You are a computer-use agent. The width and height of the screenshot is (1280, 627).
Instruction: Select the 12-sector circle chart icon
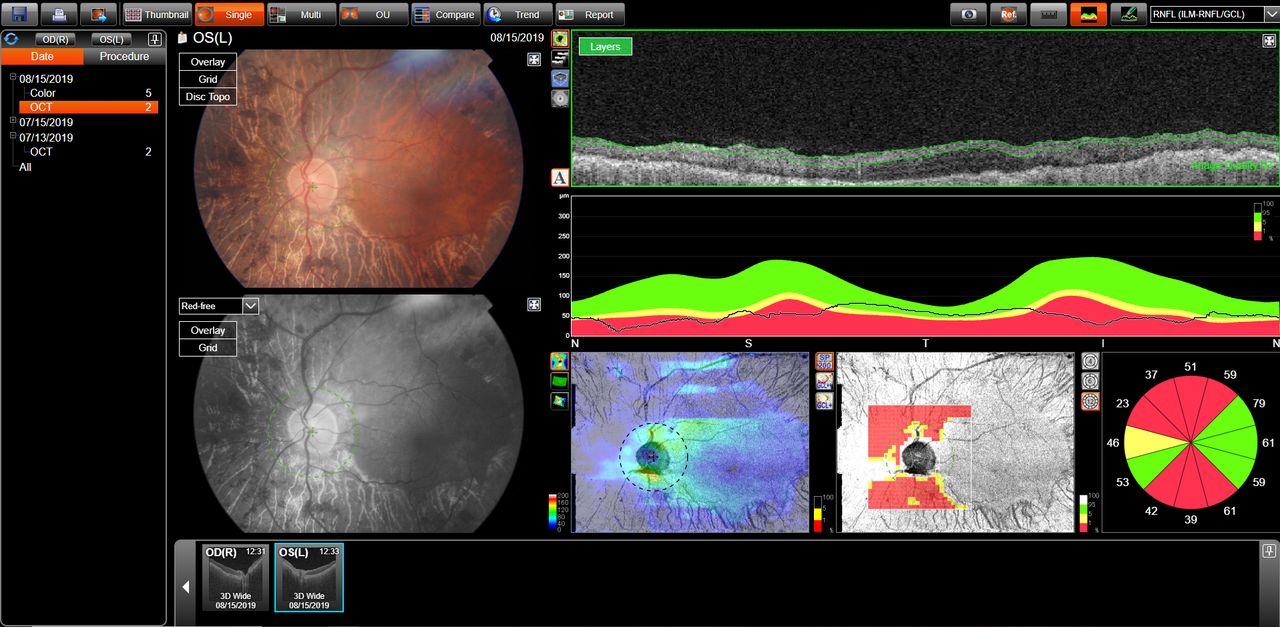[x=1091, y=402]
